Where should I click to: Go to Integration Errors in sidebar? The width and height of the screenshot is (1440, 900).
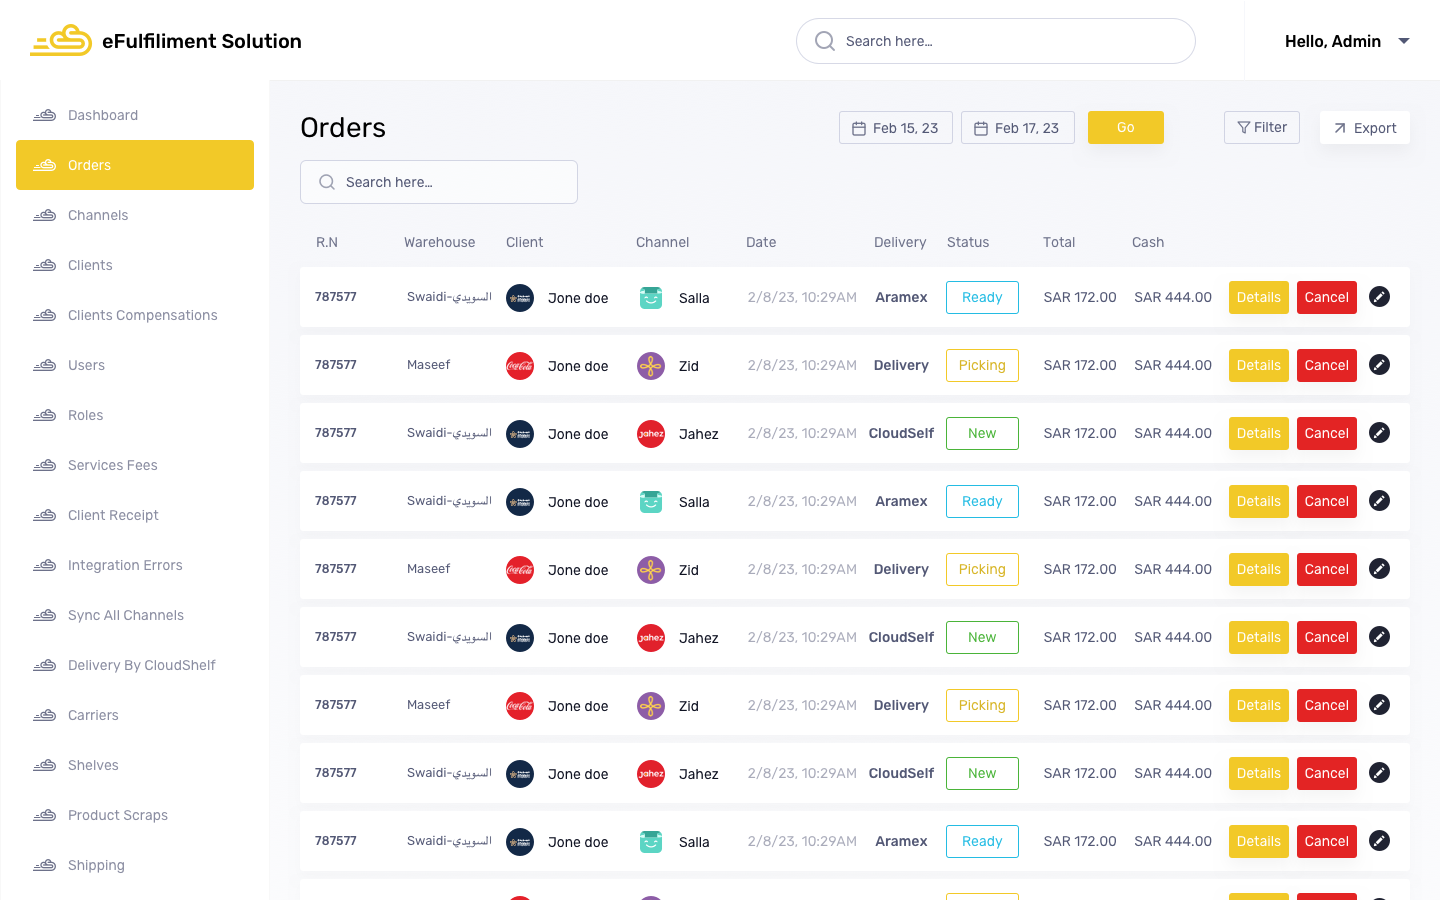click(x=125, y=565)
